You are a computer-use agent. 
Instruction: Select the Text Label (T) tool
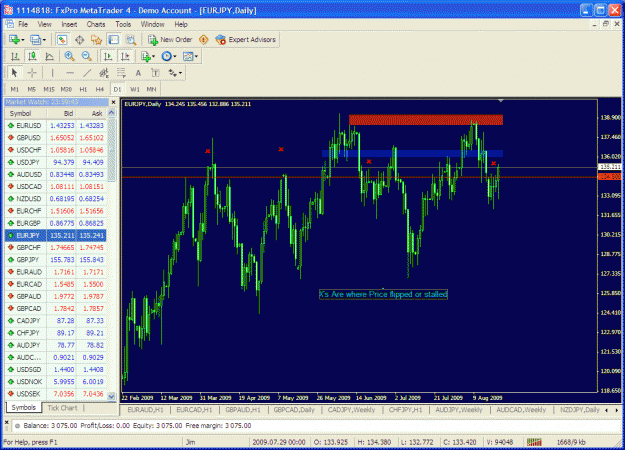[x=155, y=73]
